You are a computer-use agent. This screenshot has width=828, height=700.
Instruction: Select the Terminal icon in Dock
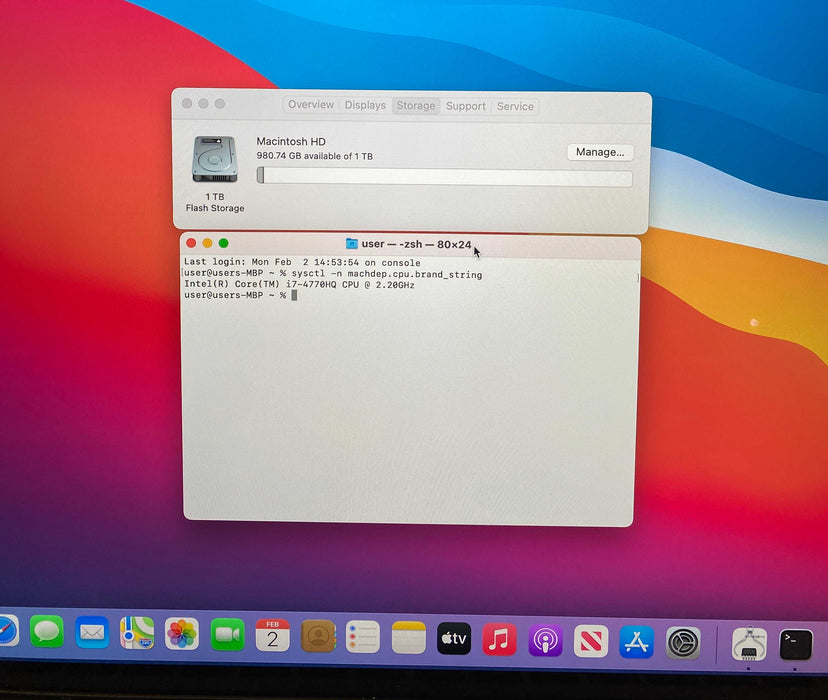(796, 645)
